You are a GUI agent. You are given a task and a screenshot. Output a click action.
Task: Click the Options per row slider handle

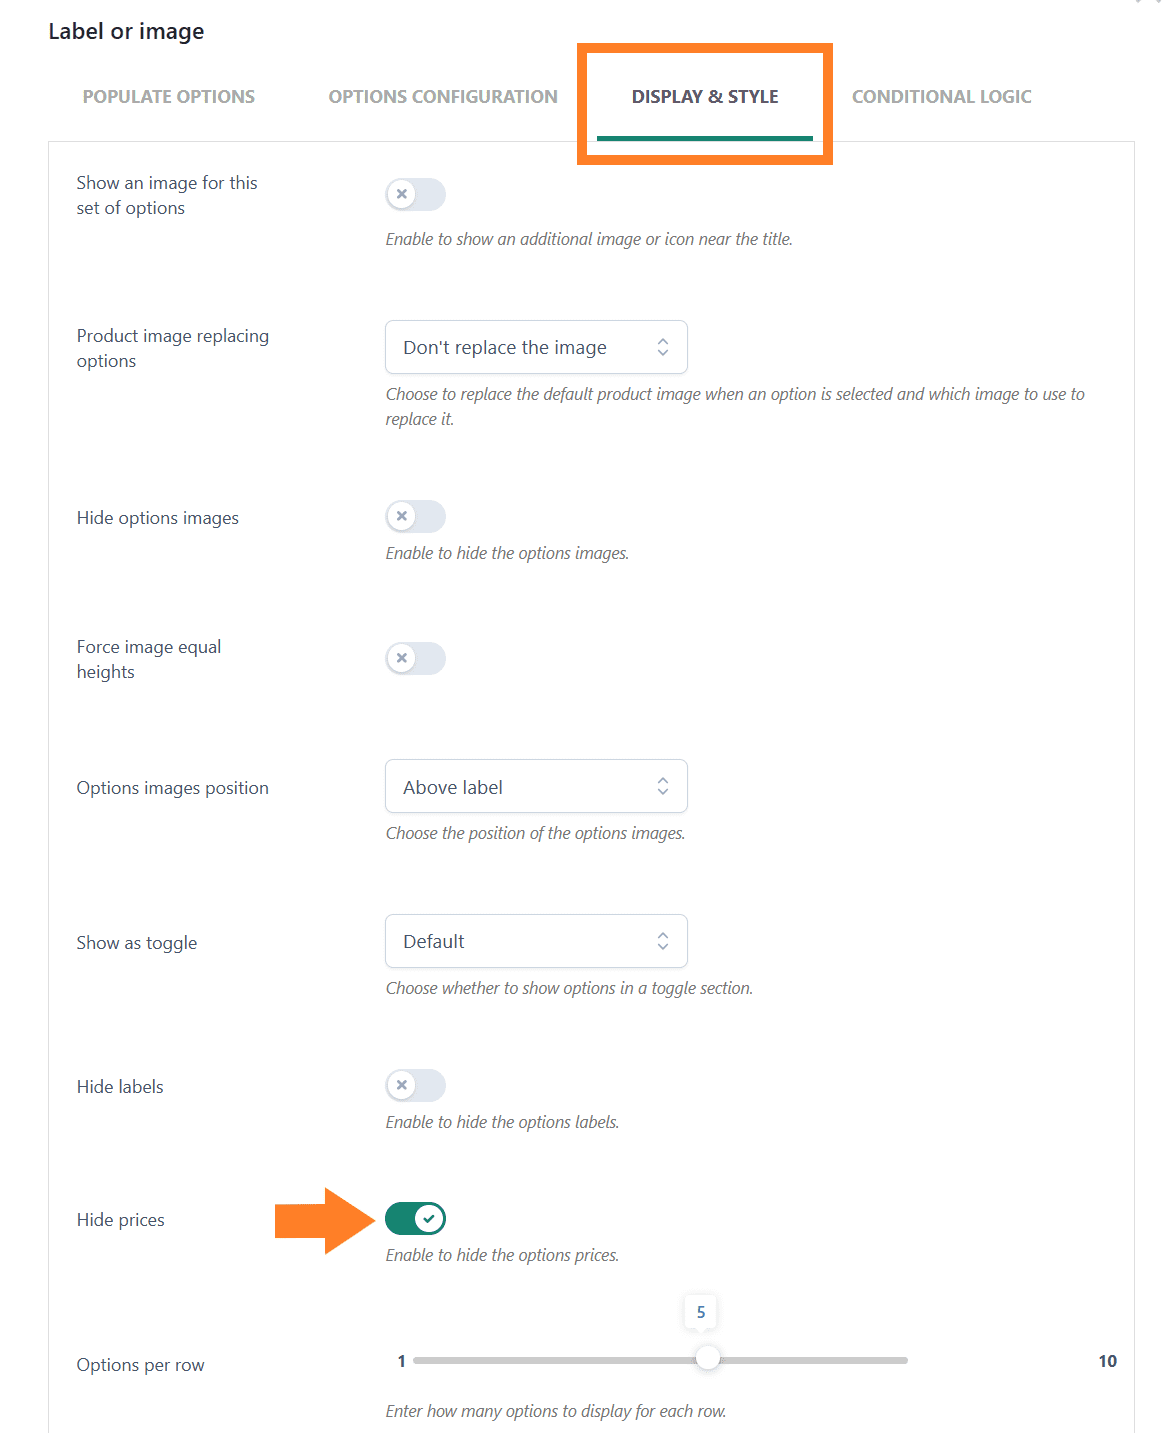pyautogui.click(x=708, y=1359)
